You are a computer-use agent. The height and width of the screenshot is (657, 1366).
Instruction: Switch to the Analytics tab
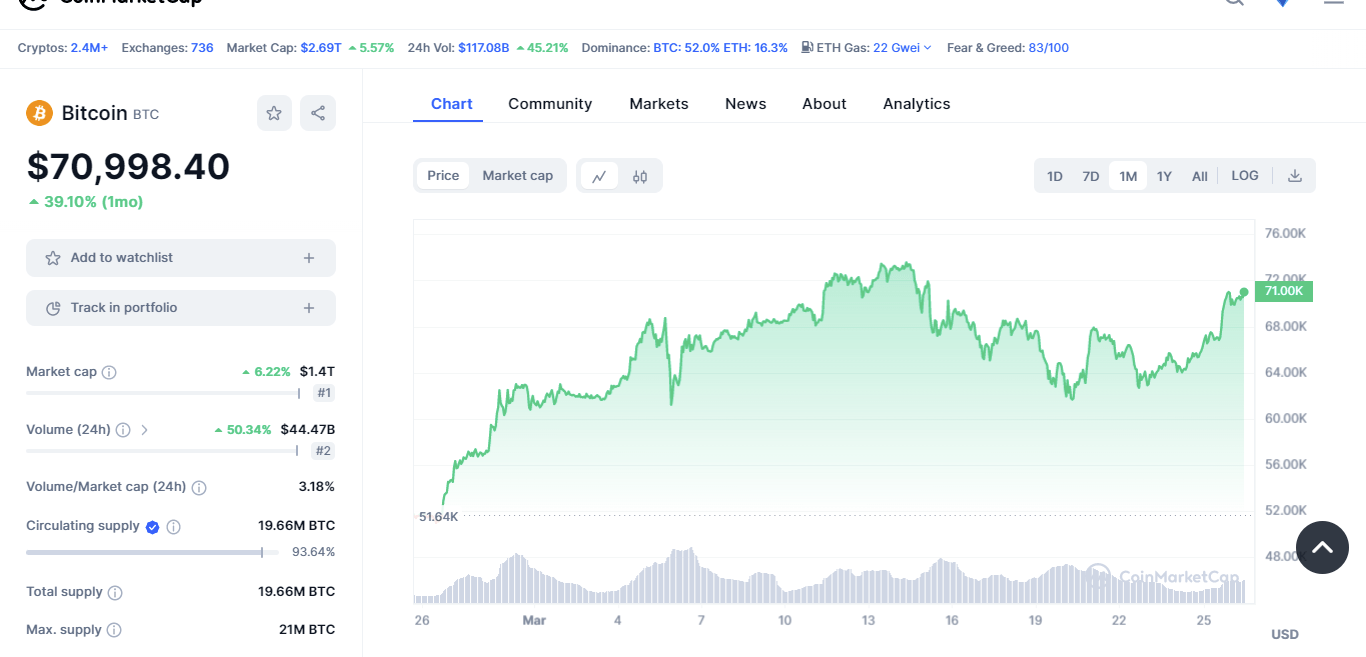click(917, 104)
